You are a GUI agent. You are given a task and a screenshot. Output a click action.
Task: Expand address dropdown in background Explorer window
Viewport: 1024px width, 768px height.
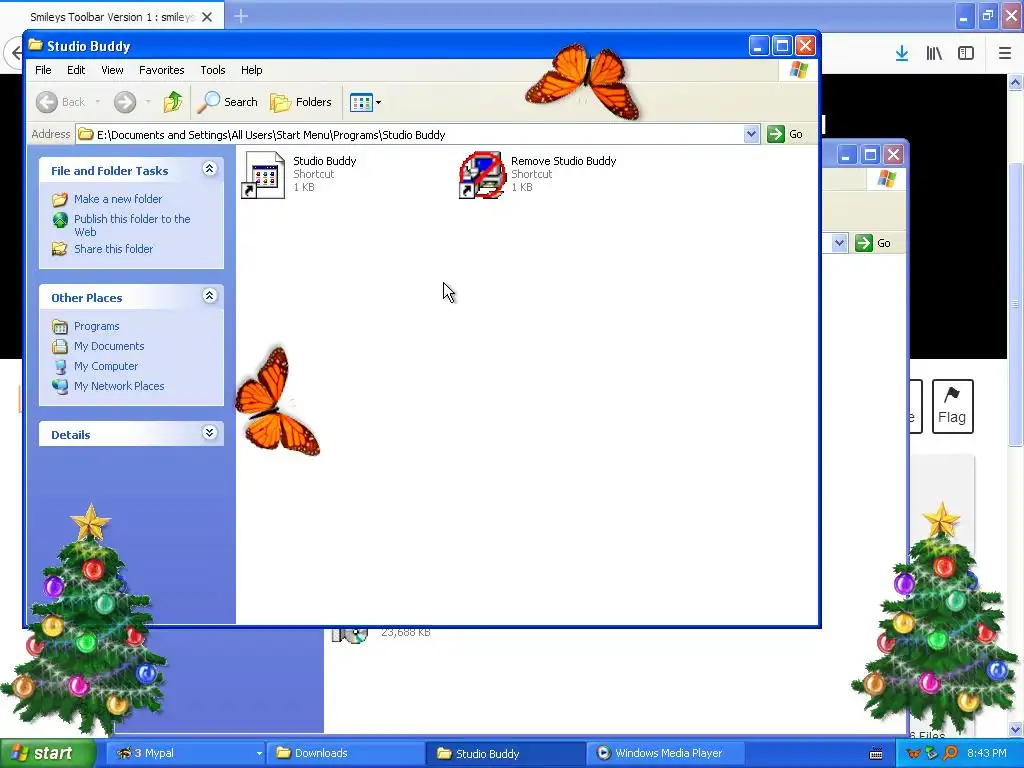[839, 243]
